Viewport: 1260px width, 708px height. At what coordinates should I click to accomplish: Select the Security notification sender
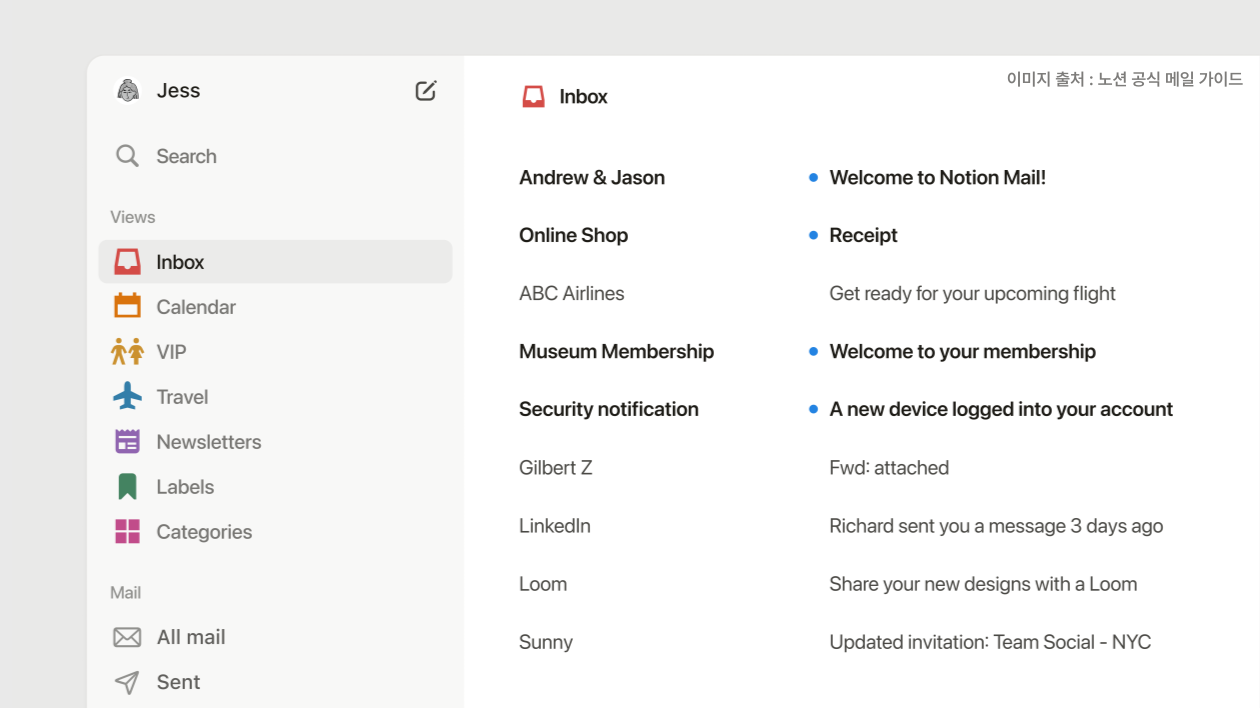(609, 410)
